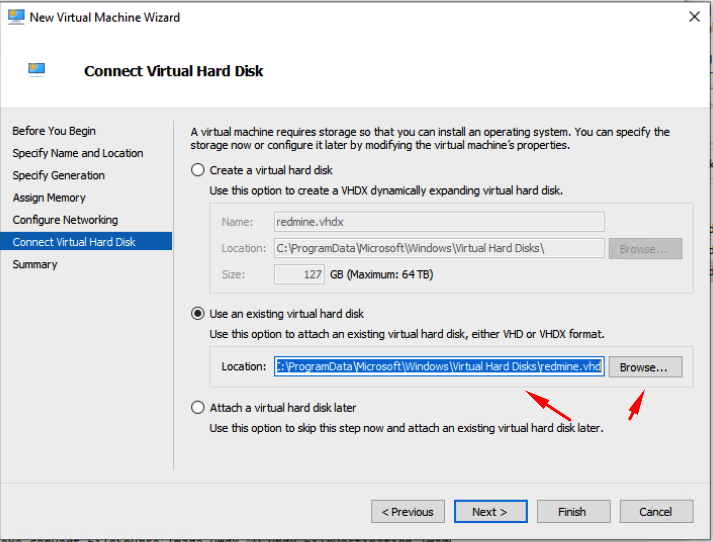This screenshot has width=713, height=542.
Task: Open the 'Configure Networking' step
Action: point(65,220)
